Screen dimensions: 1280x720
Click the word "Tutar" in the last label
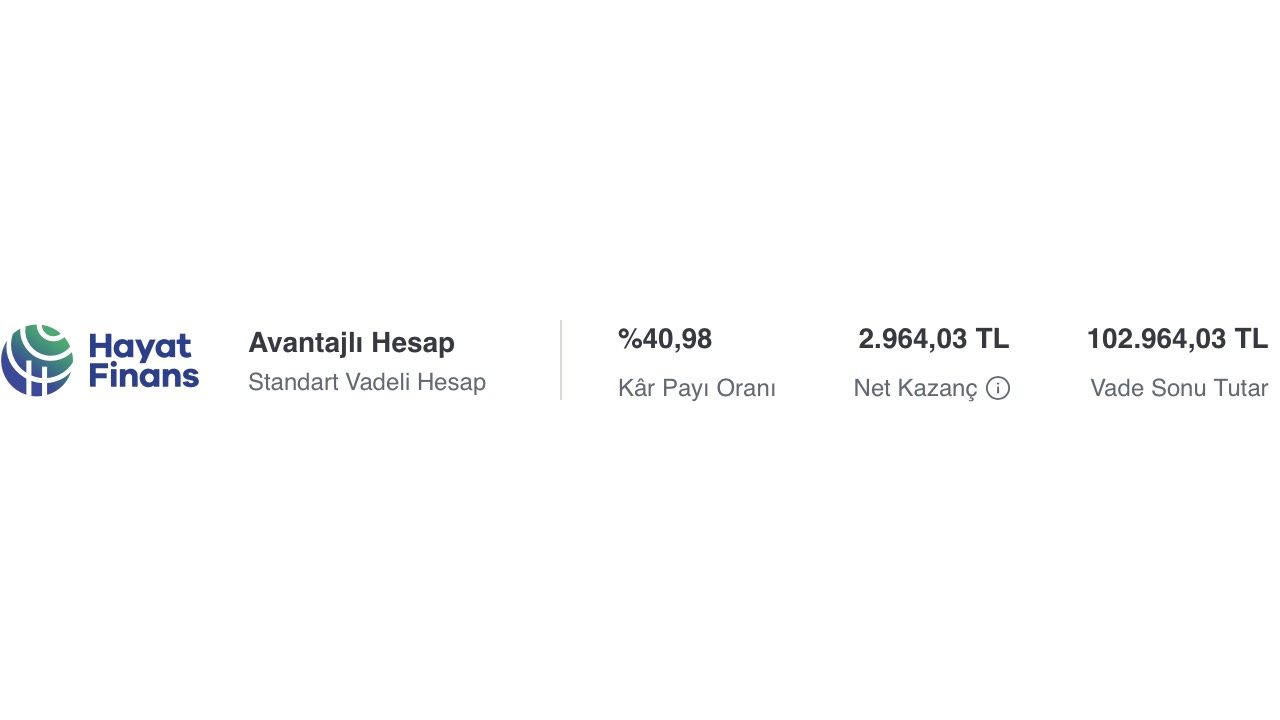1241,388
